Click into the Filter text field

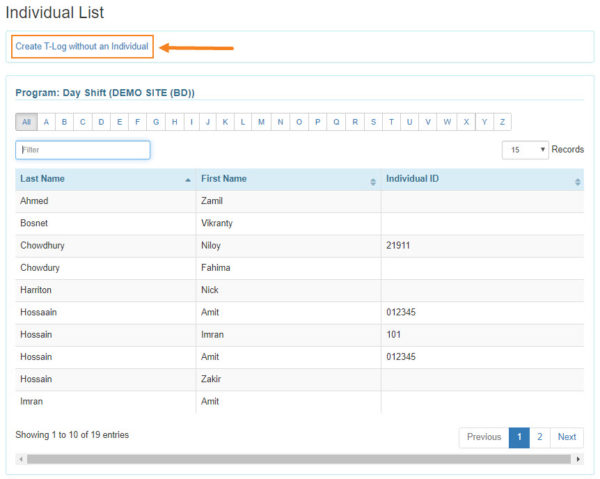coord(83,150)
